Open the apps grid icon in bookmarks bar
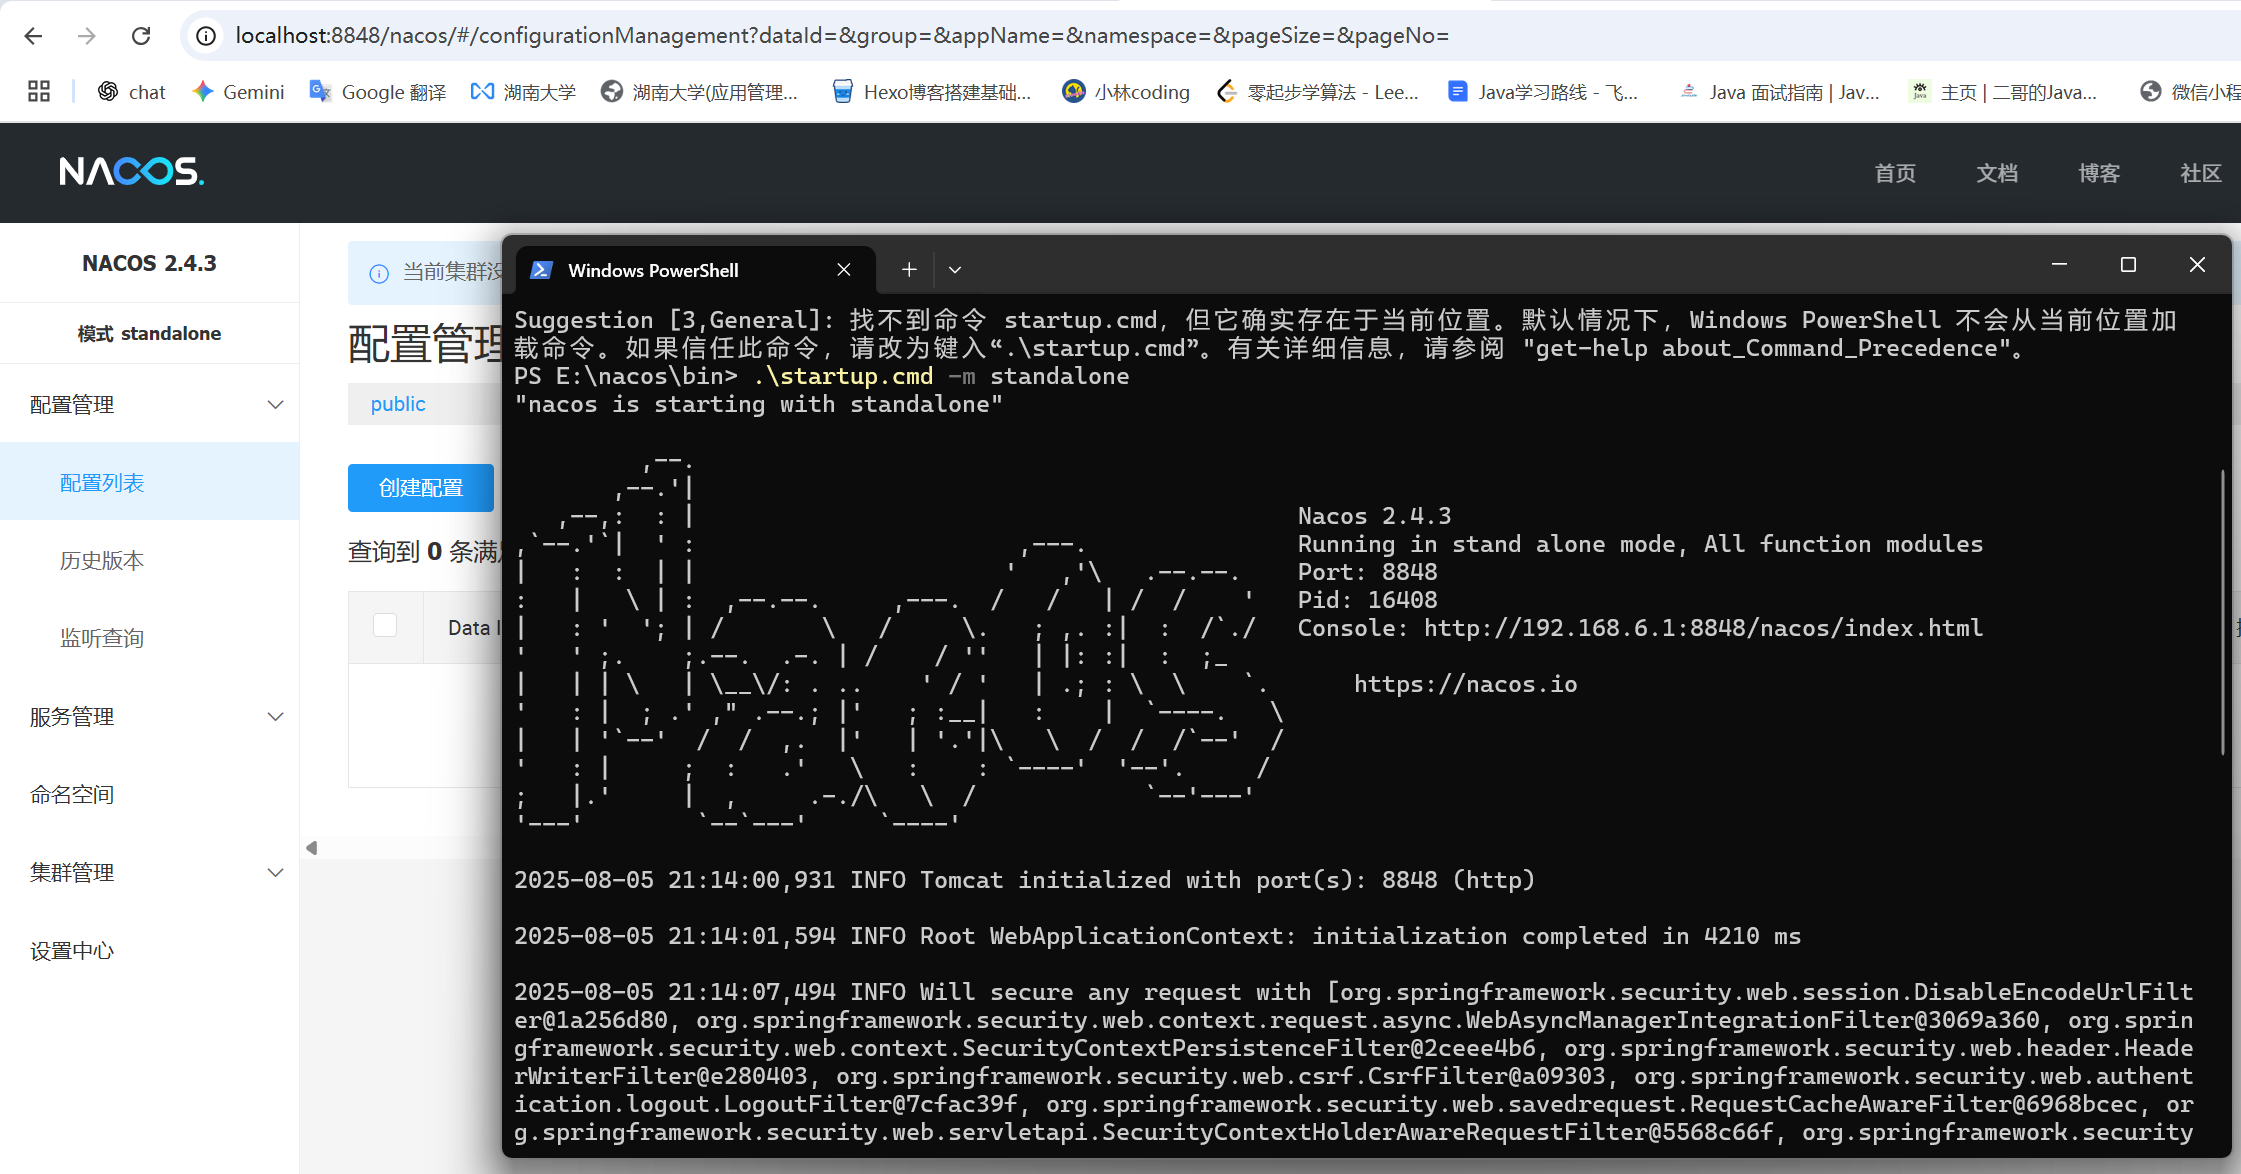This screenshot has height=1174, width=2241. click(39, 92)
